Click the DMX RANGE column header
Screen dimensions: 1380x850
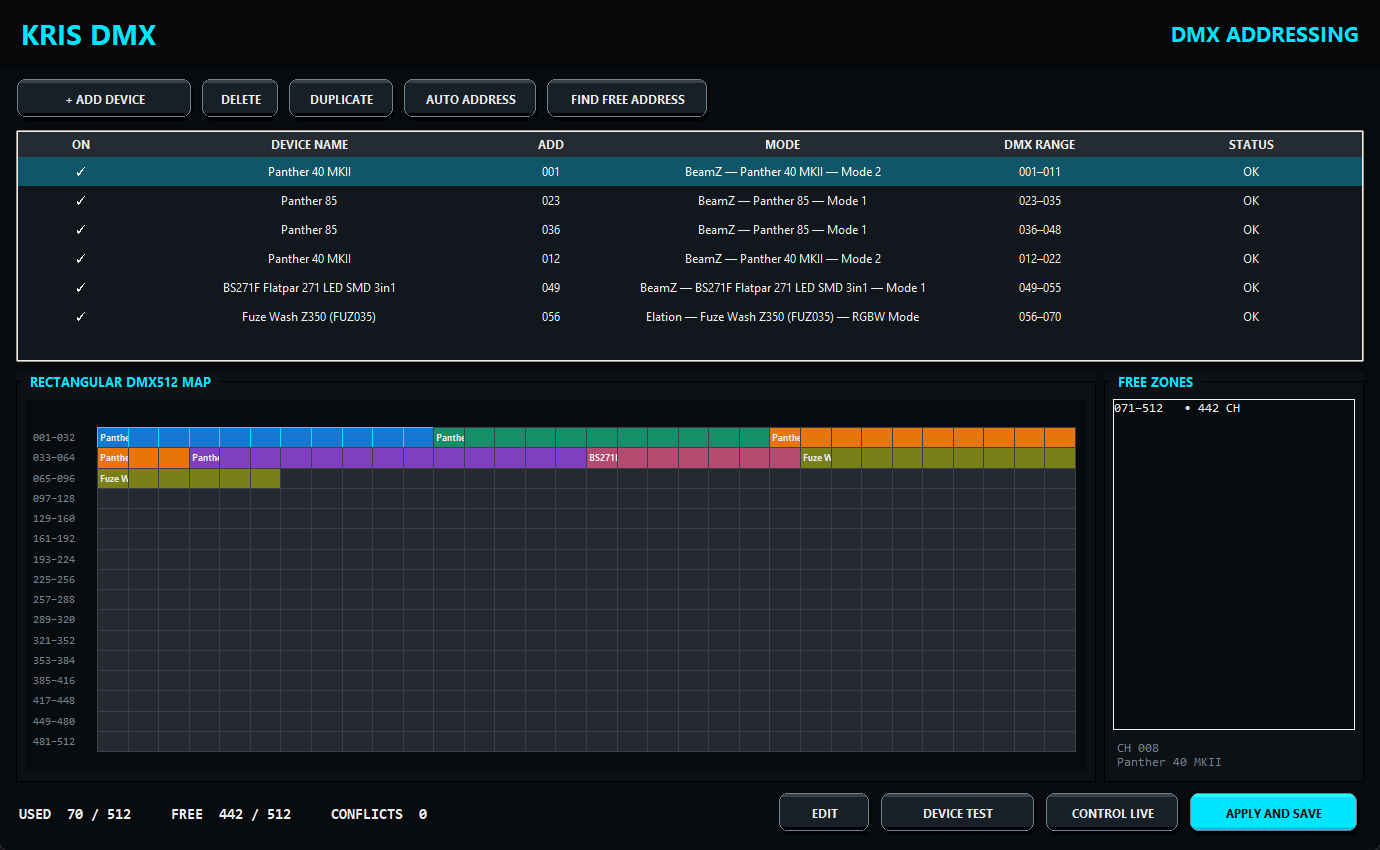click(x=1040, y=145)
